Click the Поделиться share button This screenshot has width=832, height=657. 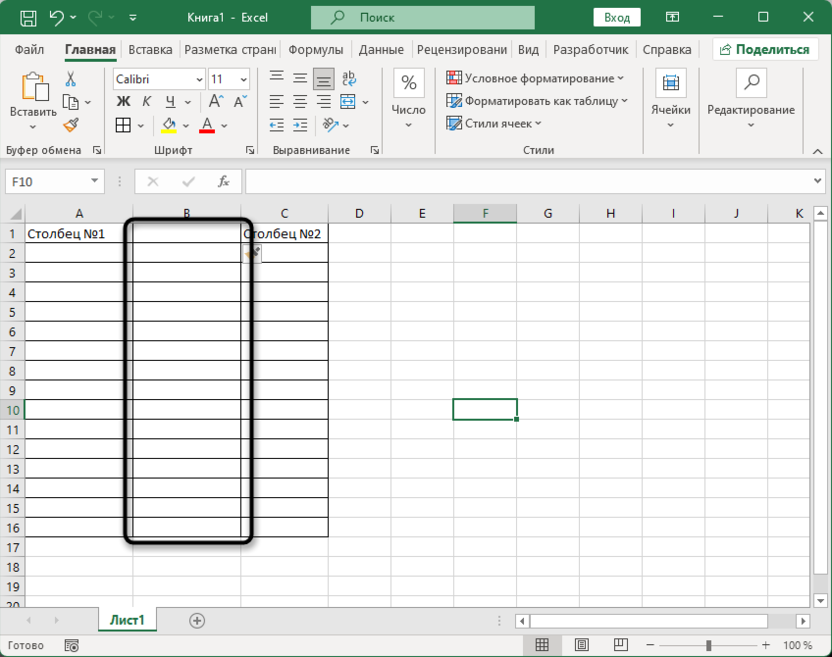[x=765, y=49]
